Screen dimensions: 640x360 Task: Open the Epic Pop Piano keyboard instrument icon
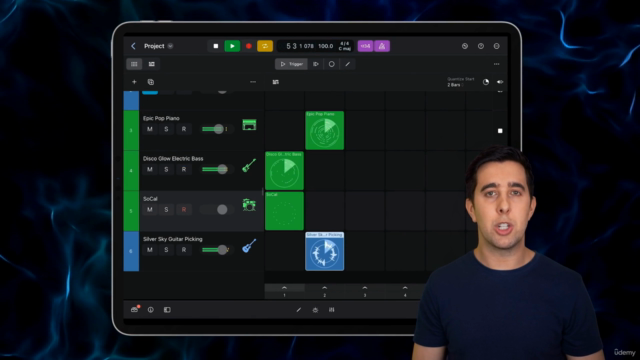249,124
